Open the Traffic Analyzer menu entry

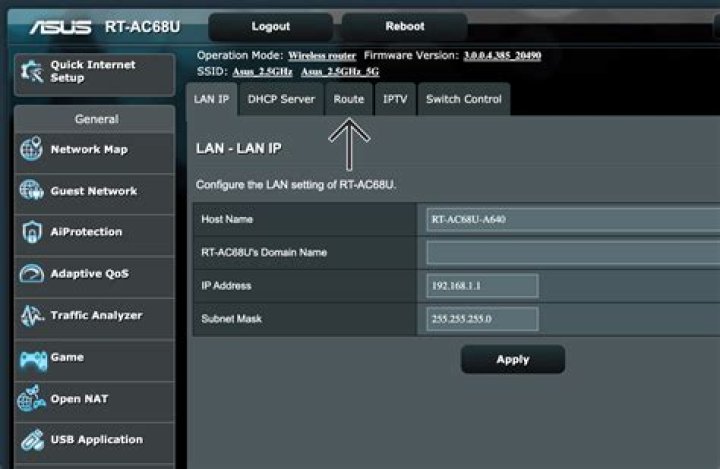click(x=95, y=319)
